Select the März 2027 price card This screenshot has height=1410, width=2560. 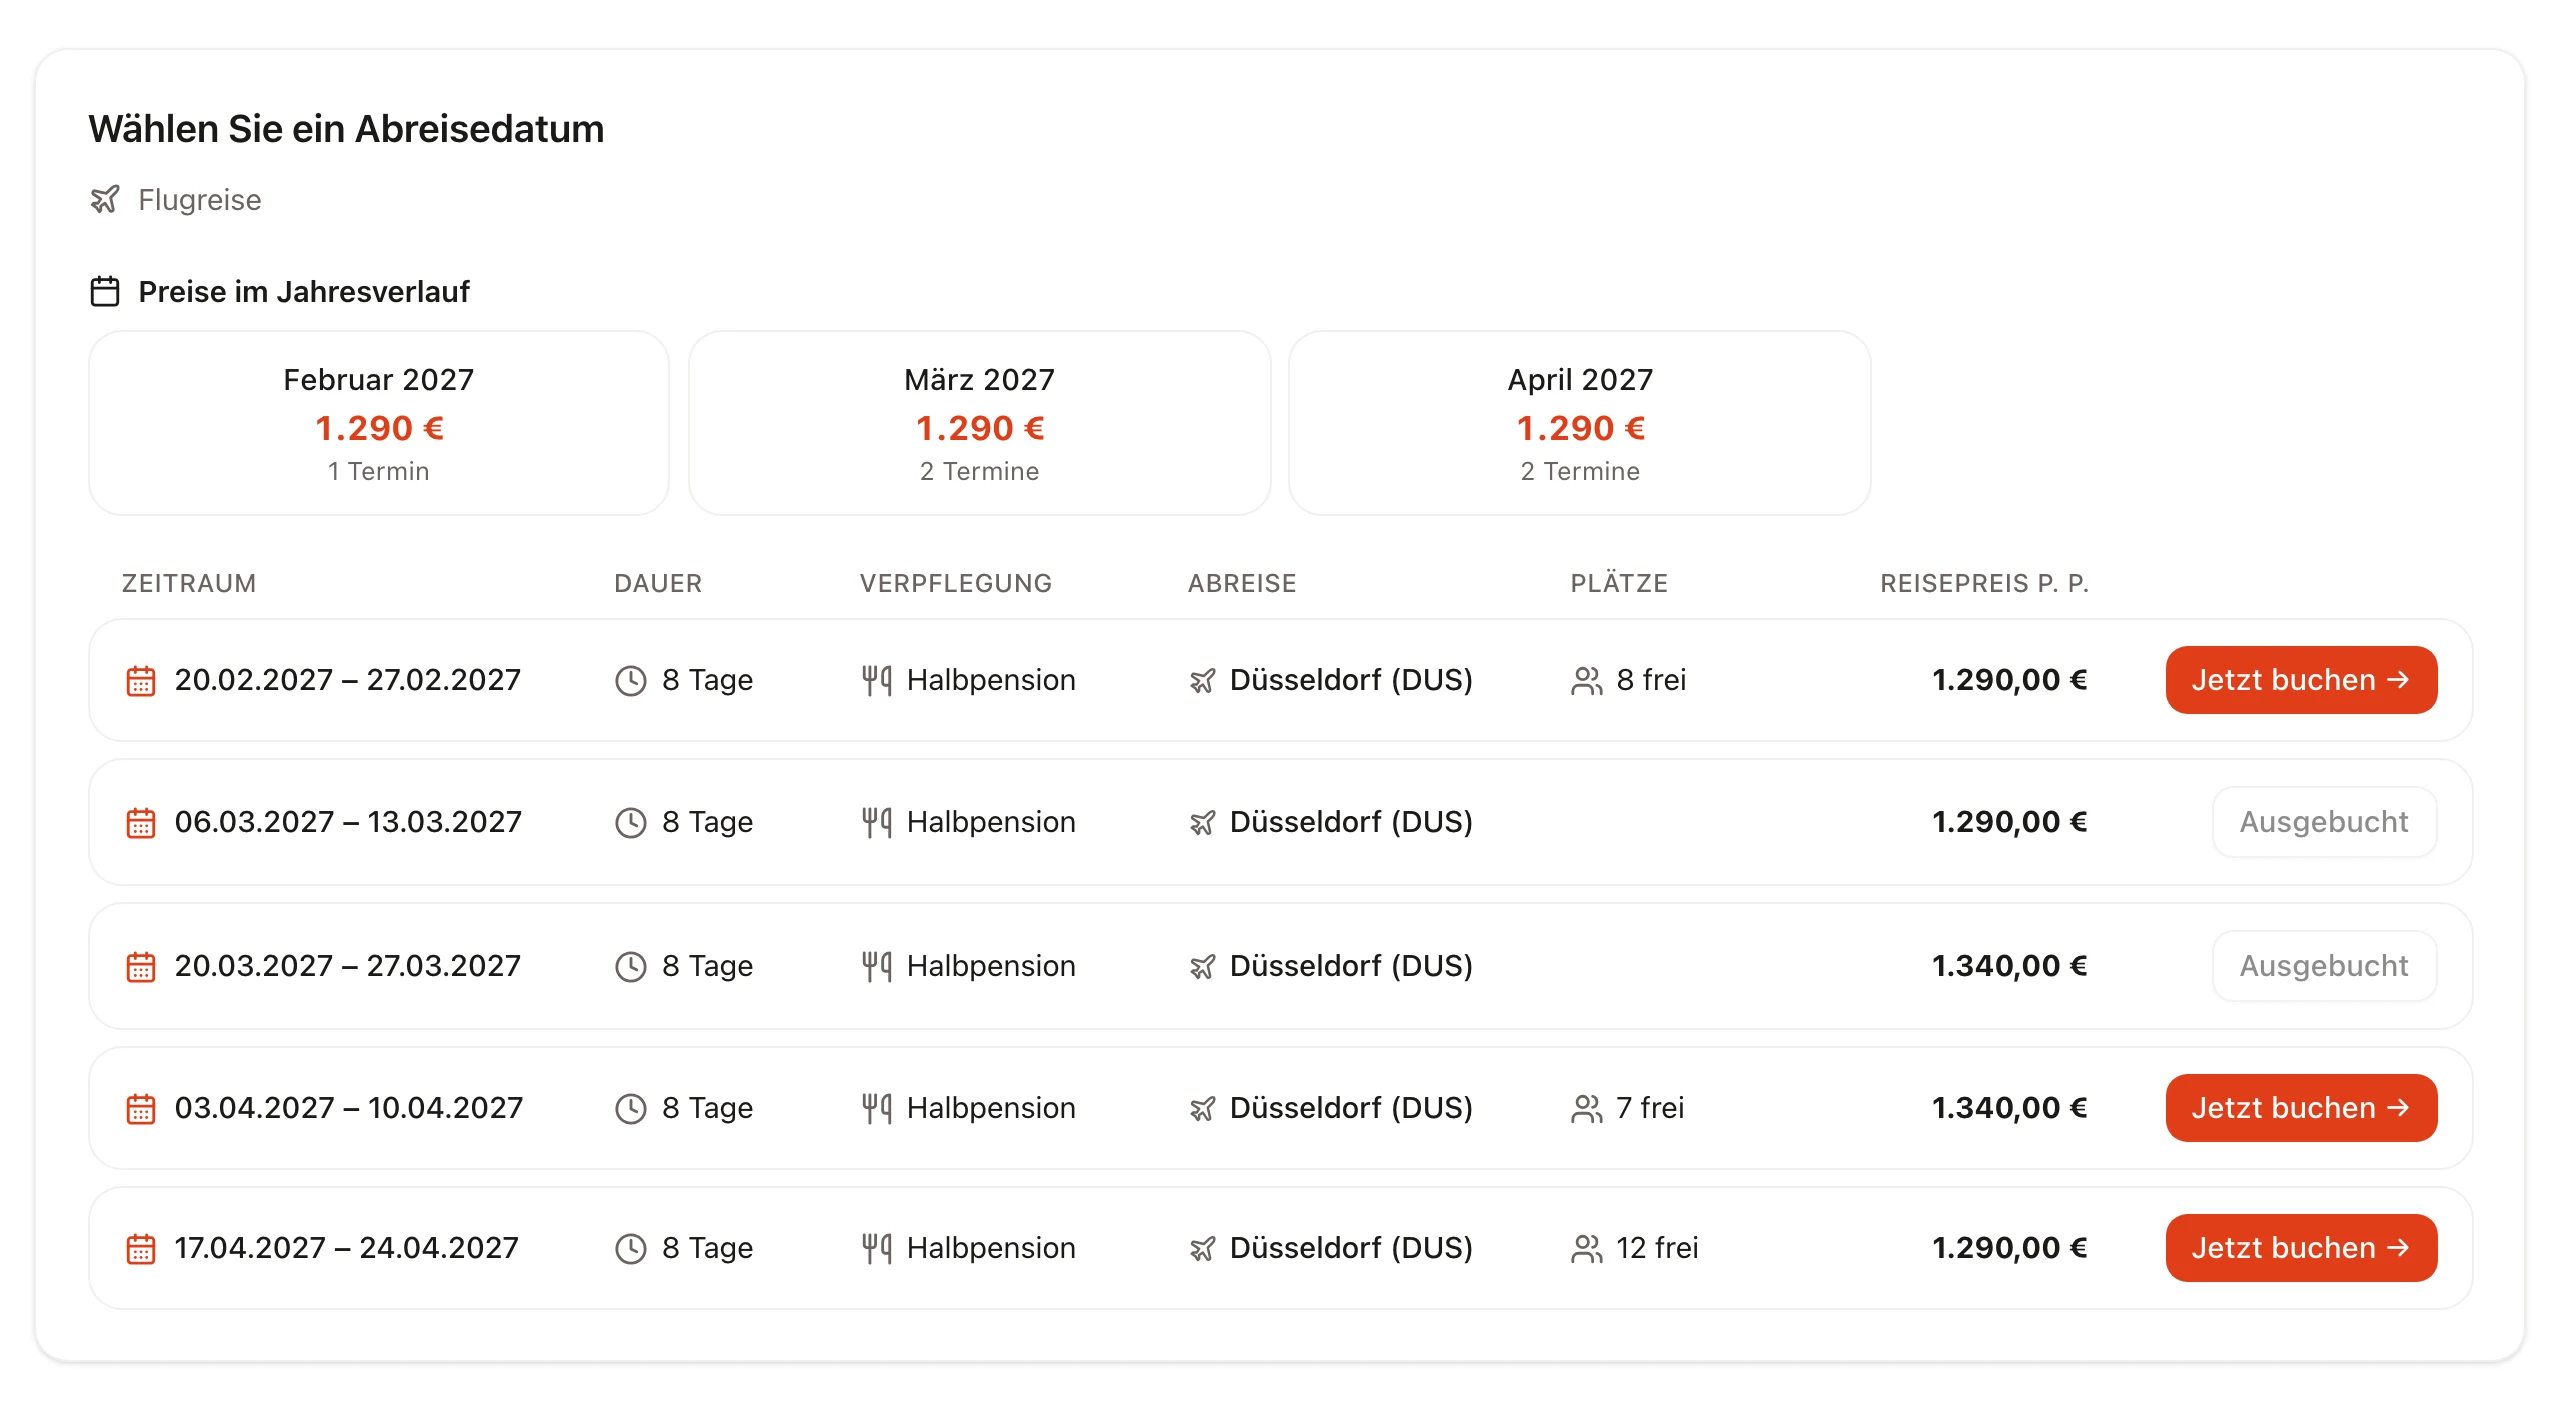980,423
